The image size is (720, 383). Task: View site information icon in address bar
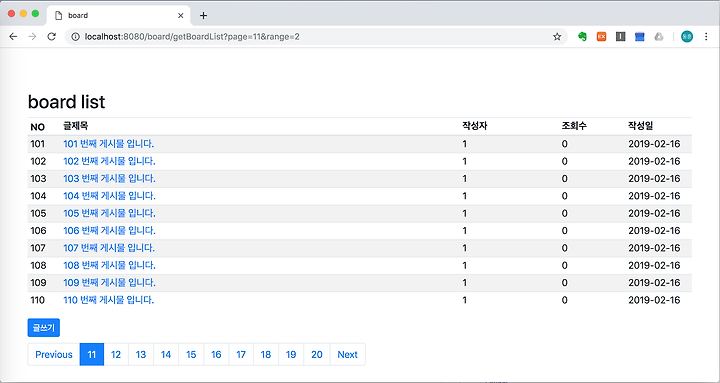tap(75, 37)
